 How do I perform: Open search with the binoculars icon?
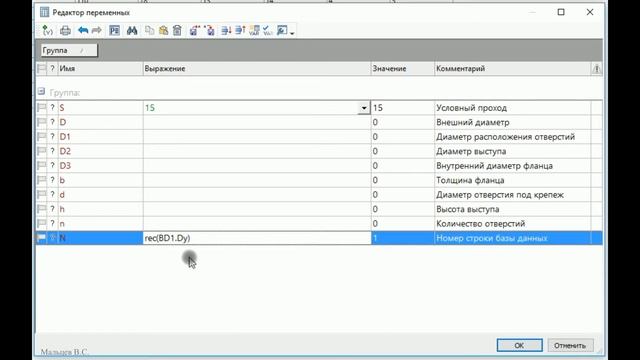click(x=132, y=31)
